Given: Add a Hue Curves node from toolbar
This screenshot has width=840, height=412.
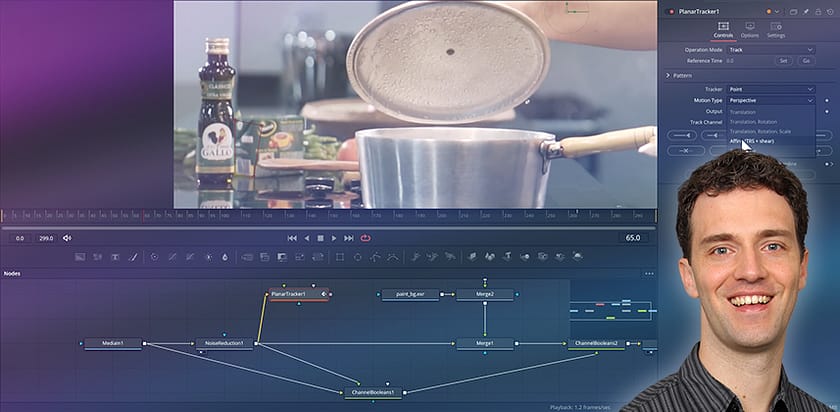Looking at the screenshot, I should tap(190, 257).
